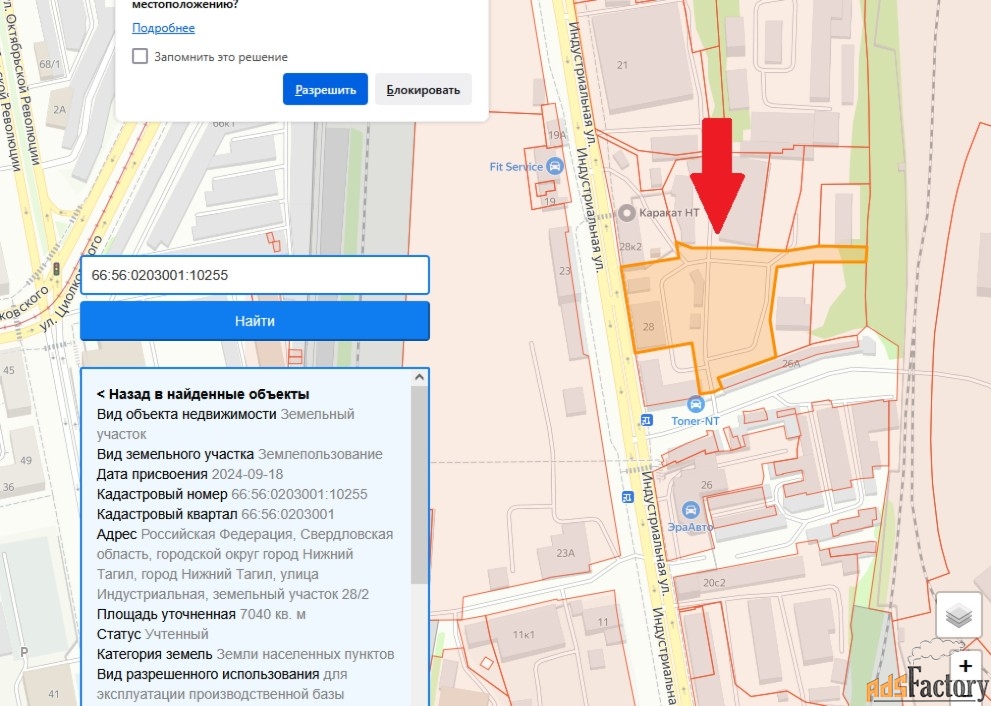Click the Площадь уточненная 7040 кв. м line

click(x=201, y=614)
